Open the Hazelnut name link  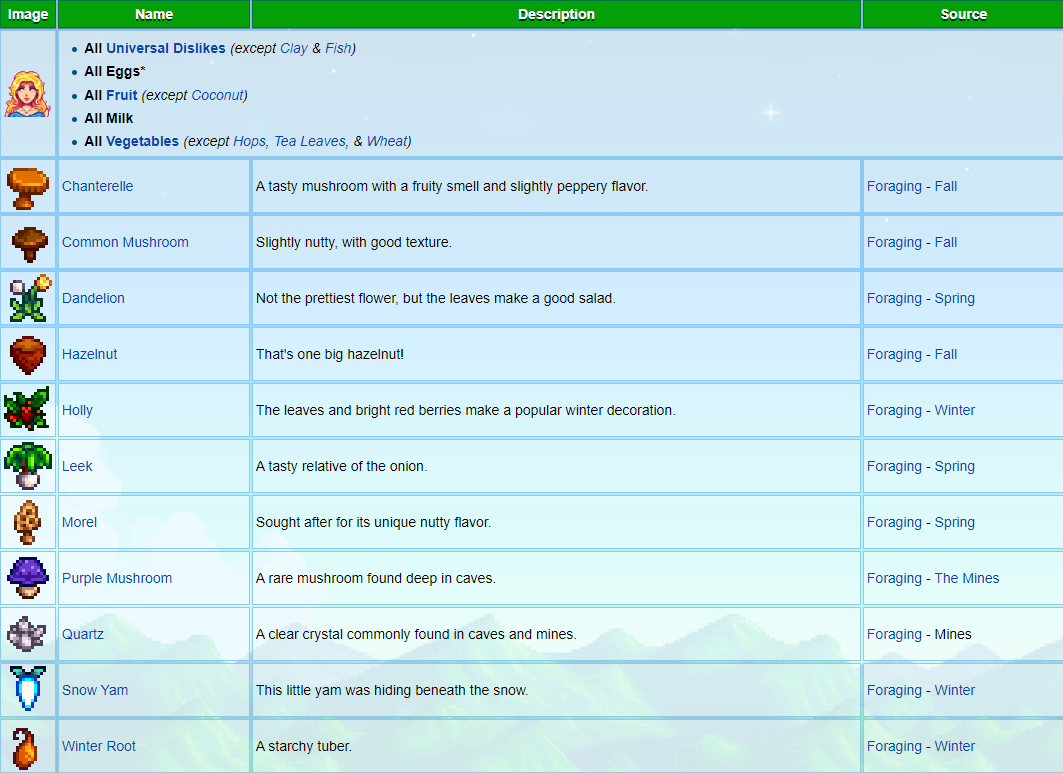point(89,354)
